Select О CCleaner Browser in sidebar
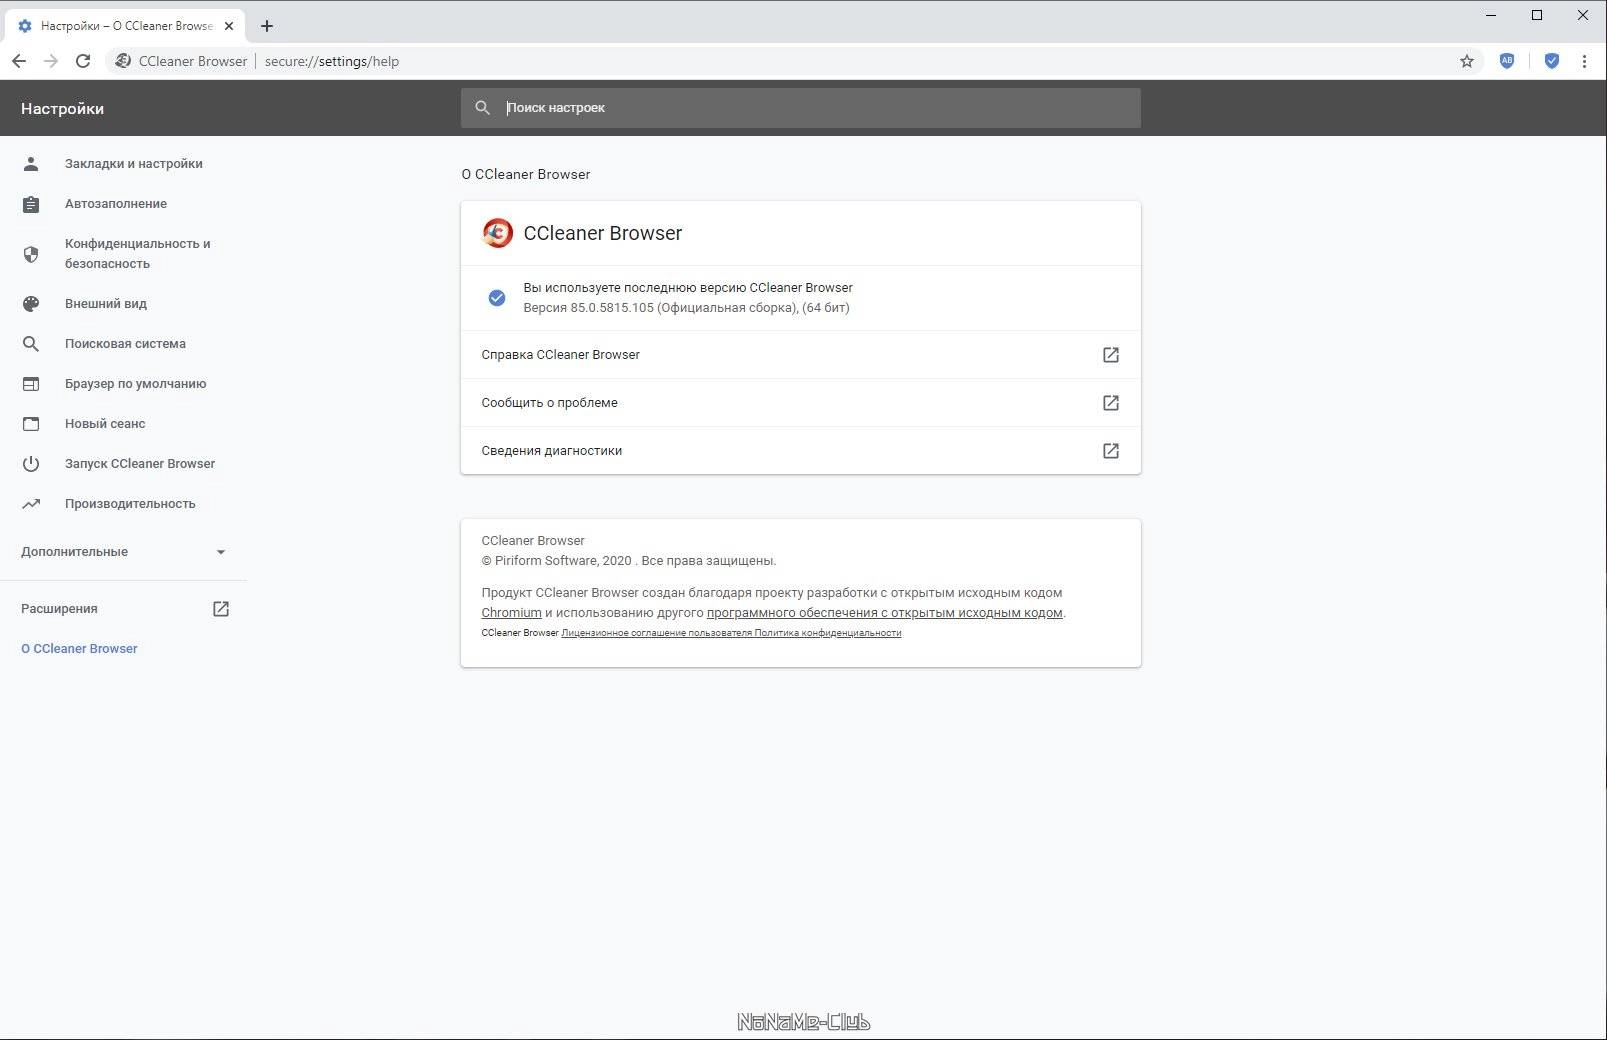The height and width of the screenshot is (1040, 1607). pyautogui.click(x=79, y=649)
